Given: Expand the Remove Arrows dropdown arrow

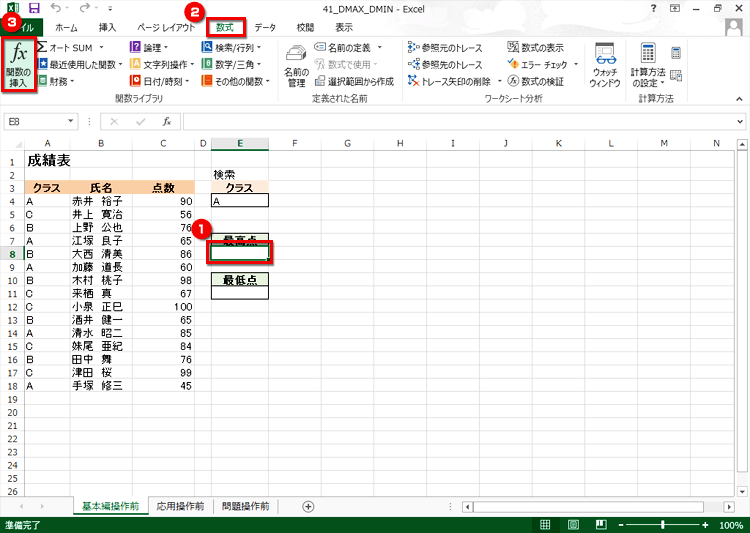Looking at the screenshot, I should [x=499, y=81].
